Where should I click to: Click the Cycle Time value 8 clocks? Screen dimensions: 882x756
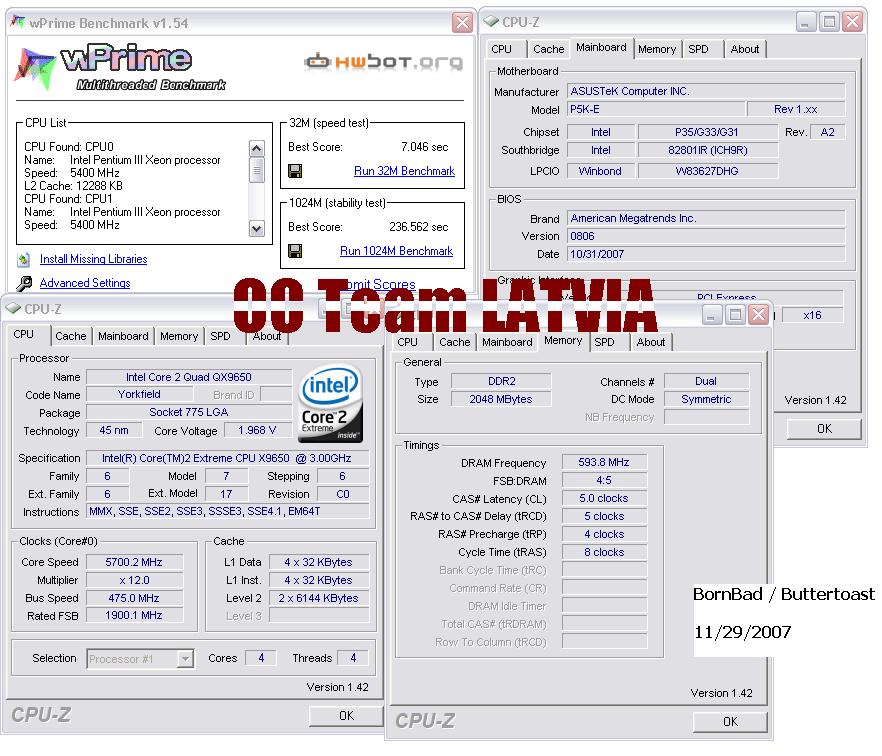604,552
